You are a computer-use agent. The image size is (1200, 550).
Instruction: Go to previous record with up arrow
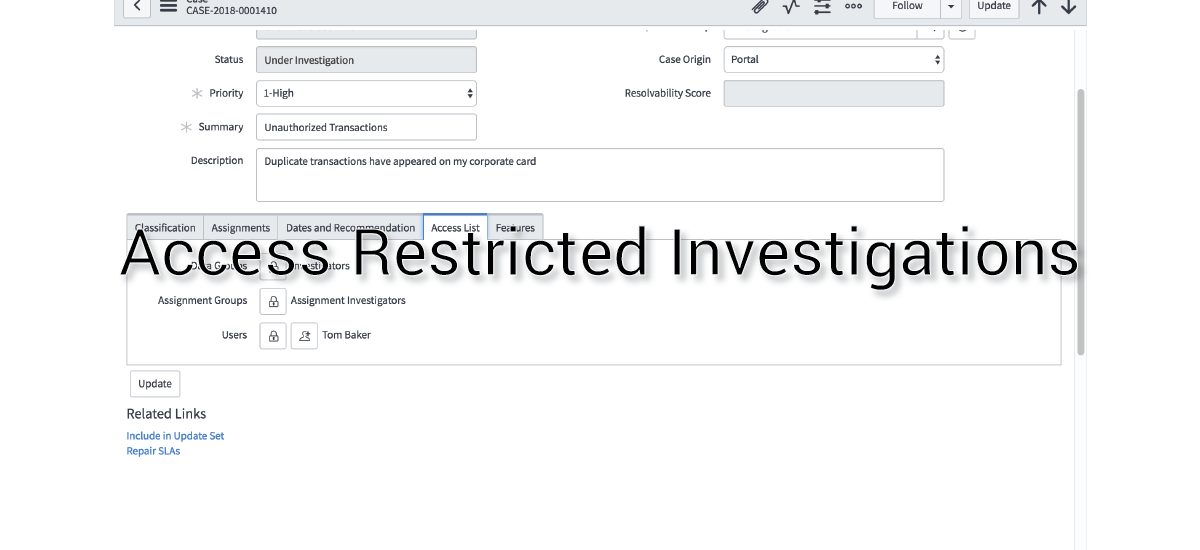pos(1039,6)
